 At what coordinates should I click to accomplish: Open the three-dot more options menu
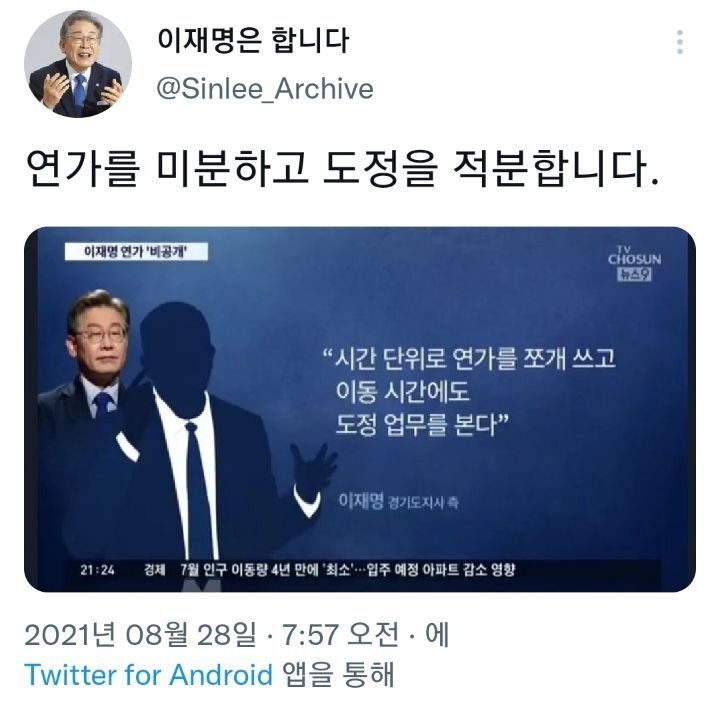click(x=680, y=42)
